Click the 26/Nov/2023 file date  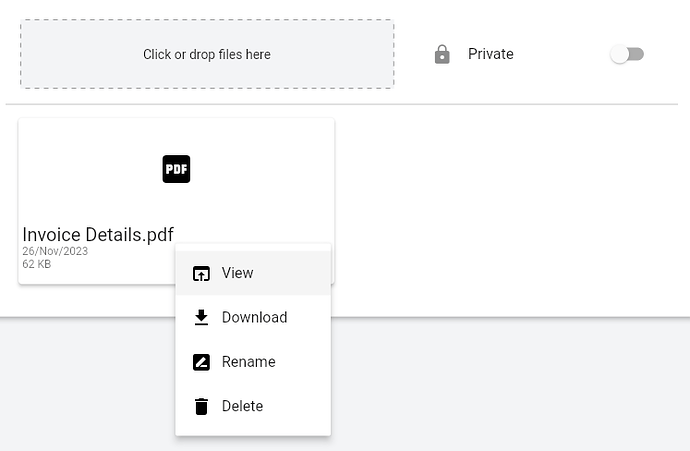pos(55,251)
